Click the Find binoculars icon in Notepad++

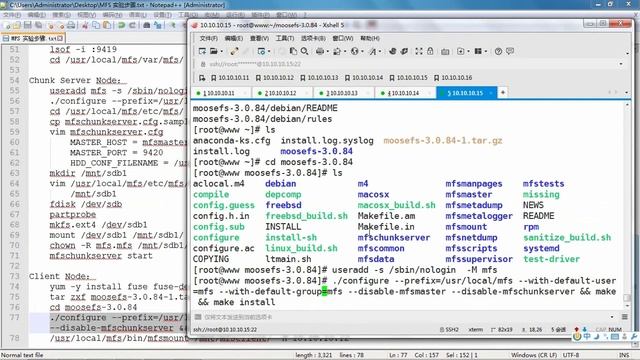(147, 25)
